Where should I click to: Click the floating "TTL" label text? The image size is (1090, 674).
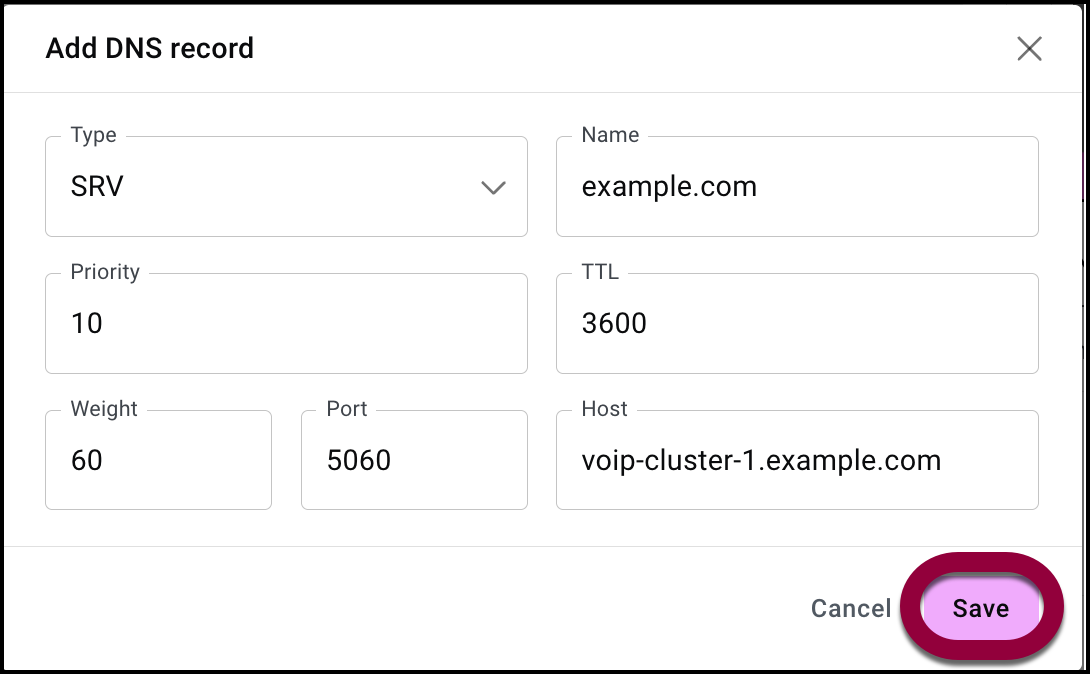600,272
